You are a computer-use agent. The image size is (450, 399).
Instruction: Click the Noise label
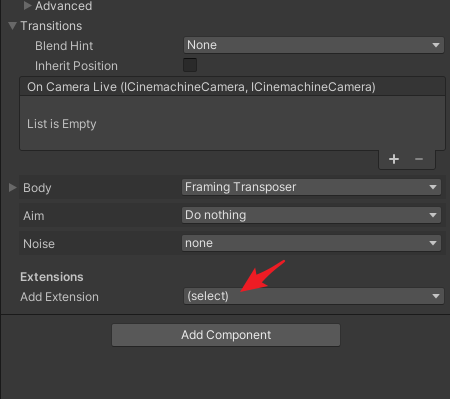[x=39, y=244]
